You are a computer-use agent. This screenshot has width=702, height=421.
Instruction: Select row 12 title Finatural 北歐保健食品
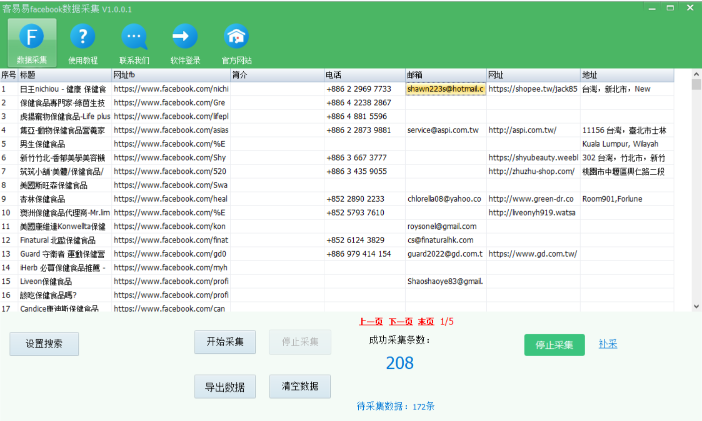point(64,240)
